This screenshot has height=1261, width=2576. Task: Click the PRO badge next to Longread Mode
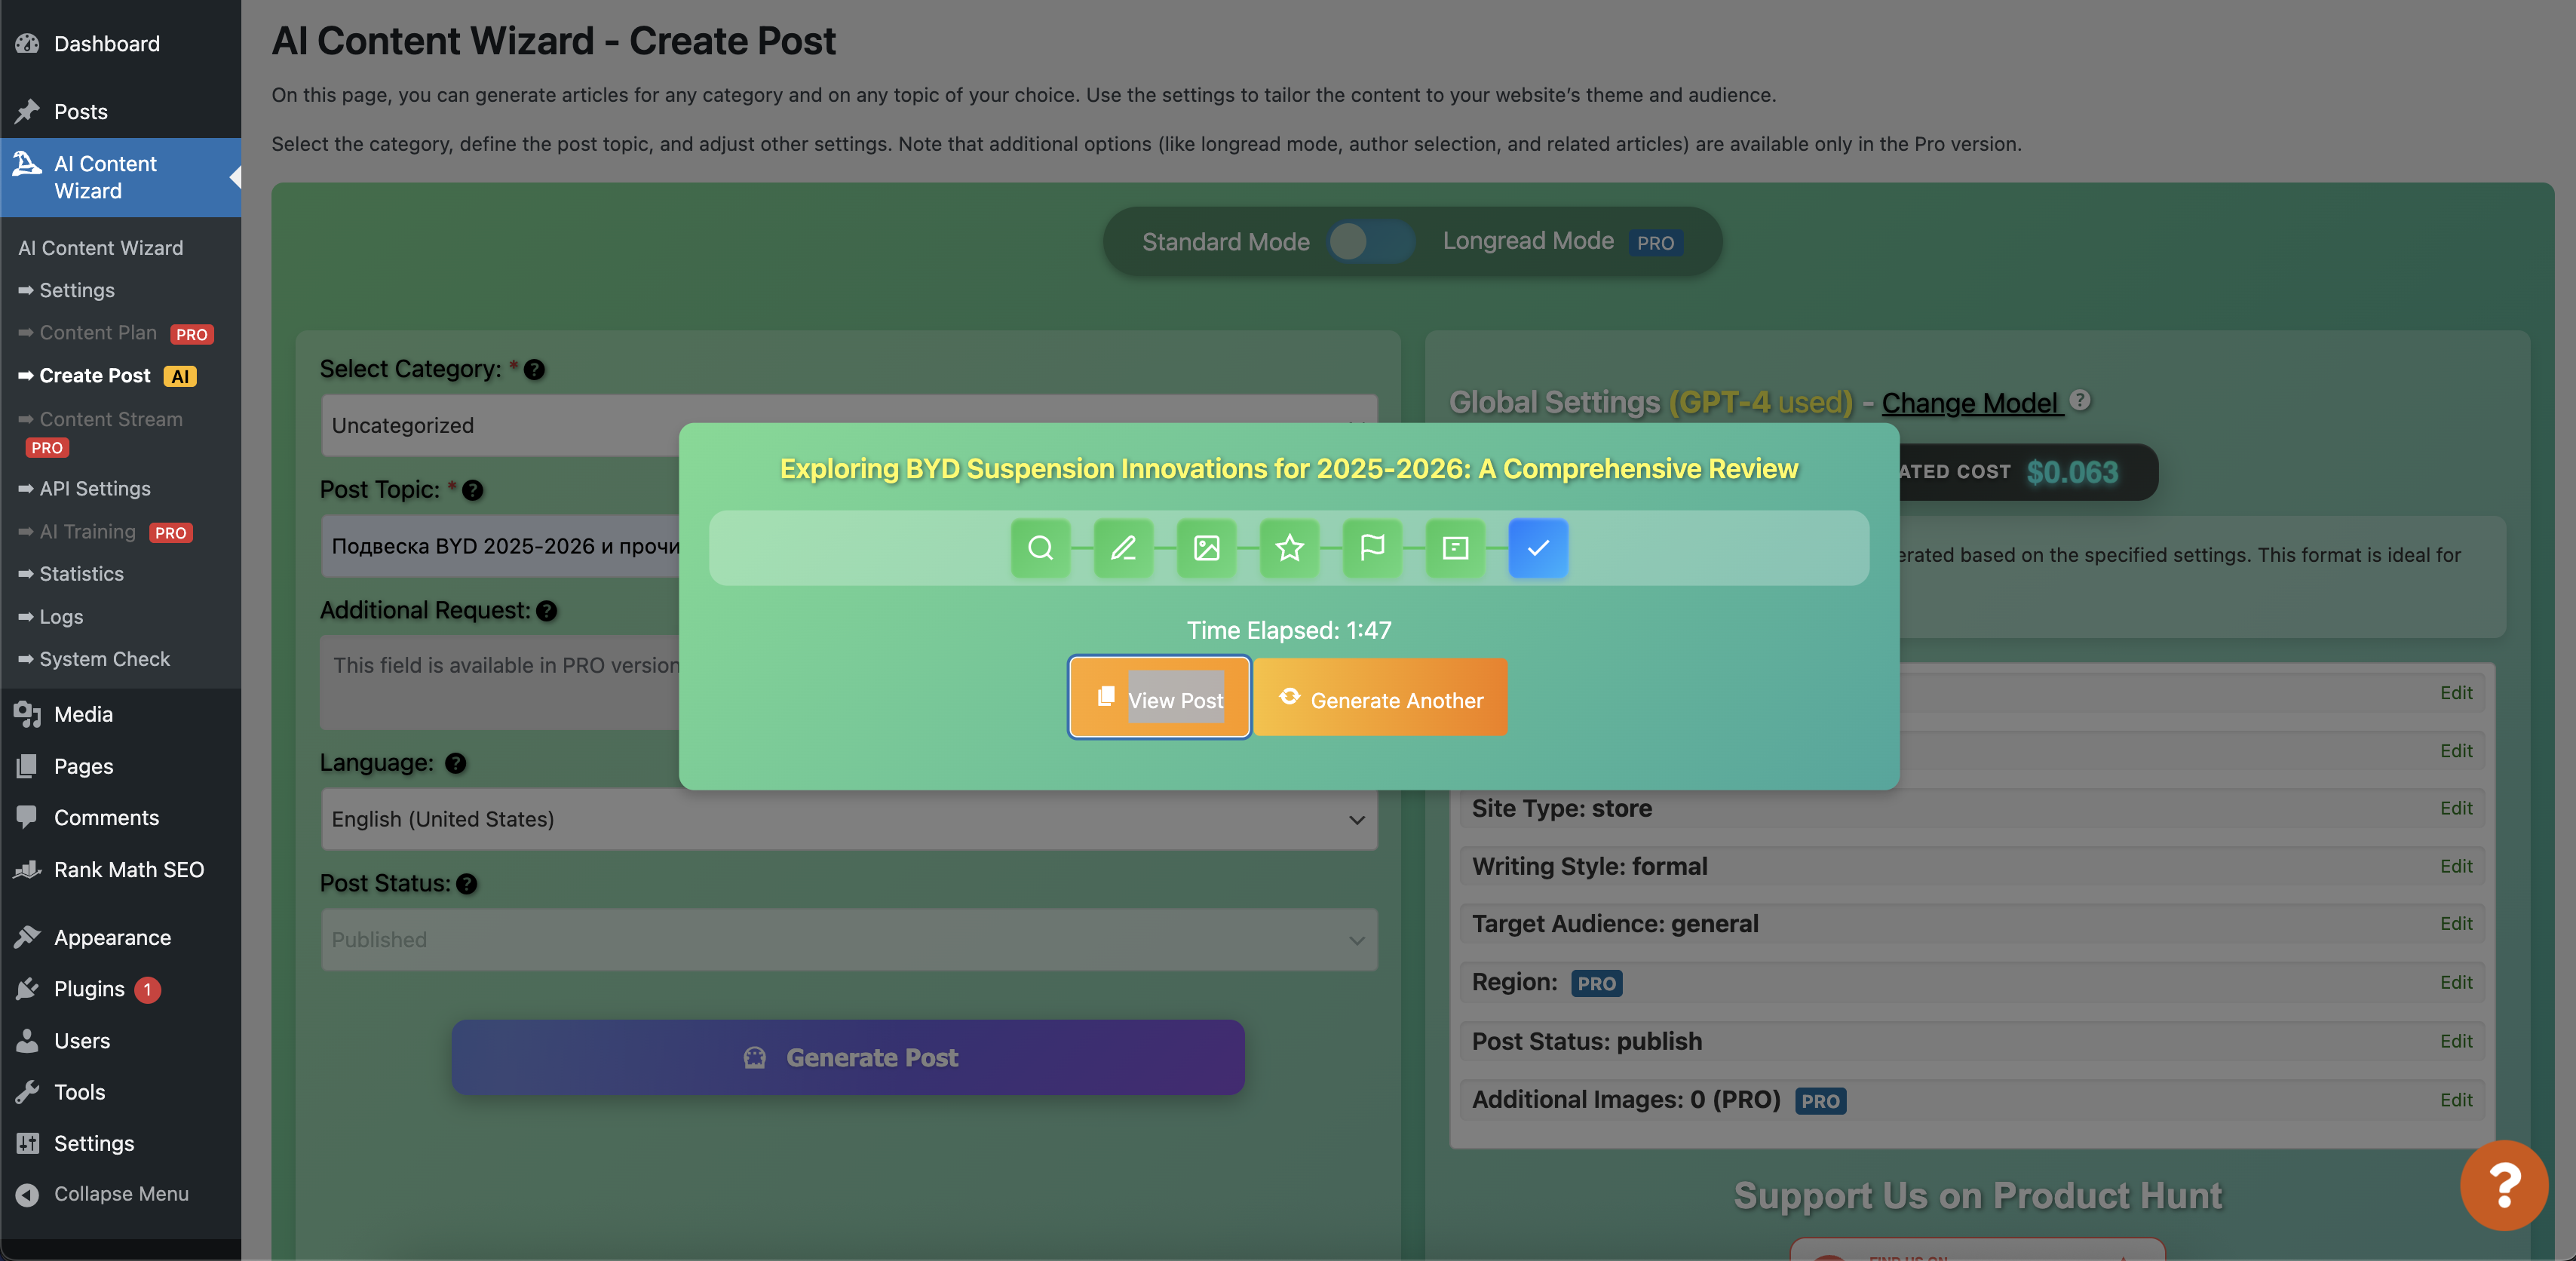[1655, 243]
